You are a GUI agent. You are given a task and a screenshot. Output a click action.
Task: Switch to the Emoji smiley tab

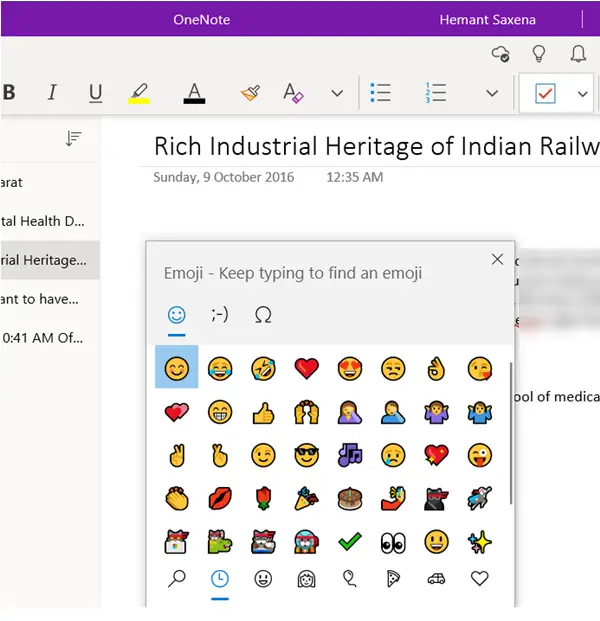pyautogui.click(x=176, y=316)
